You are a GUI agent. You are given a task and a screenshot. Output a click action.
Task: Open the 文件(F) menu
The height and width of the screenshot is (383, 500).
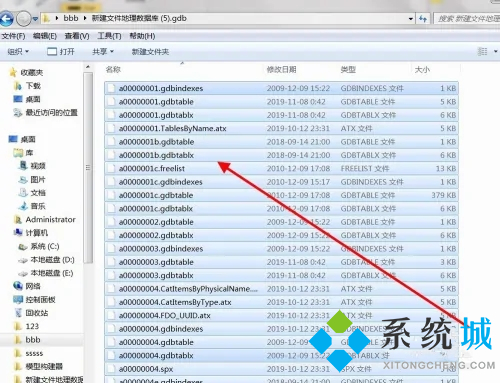13,36
